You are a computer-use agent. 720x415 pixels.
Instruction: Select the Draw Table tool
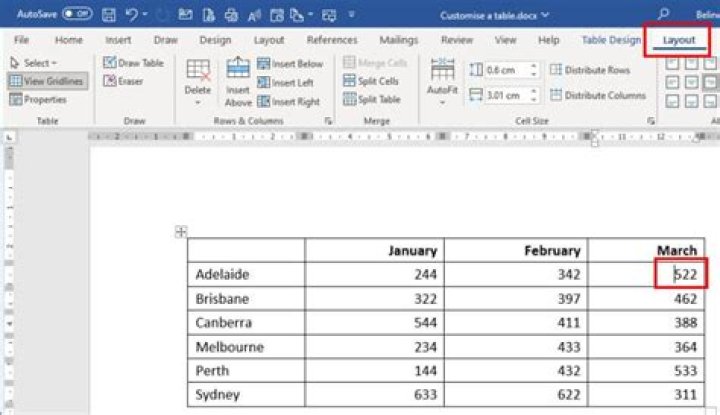point(133,62)
